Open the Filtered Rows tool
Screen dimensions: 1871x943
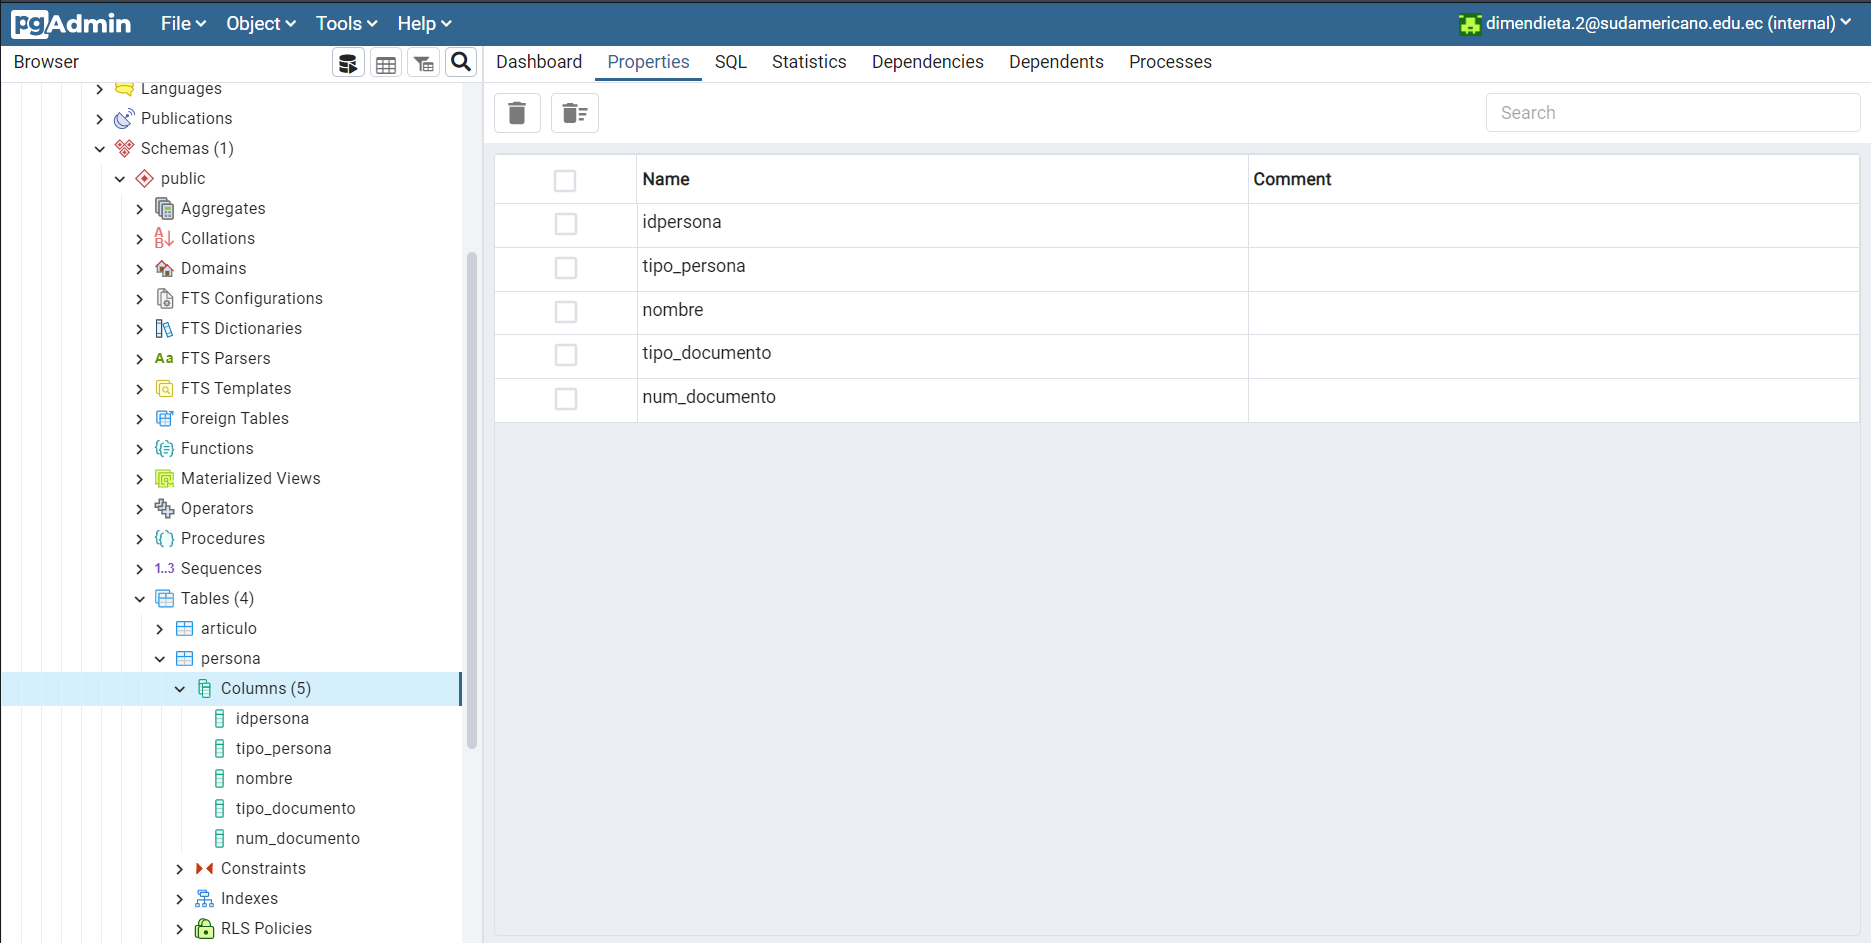[423, 62]
